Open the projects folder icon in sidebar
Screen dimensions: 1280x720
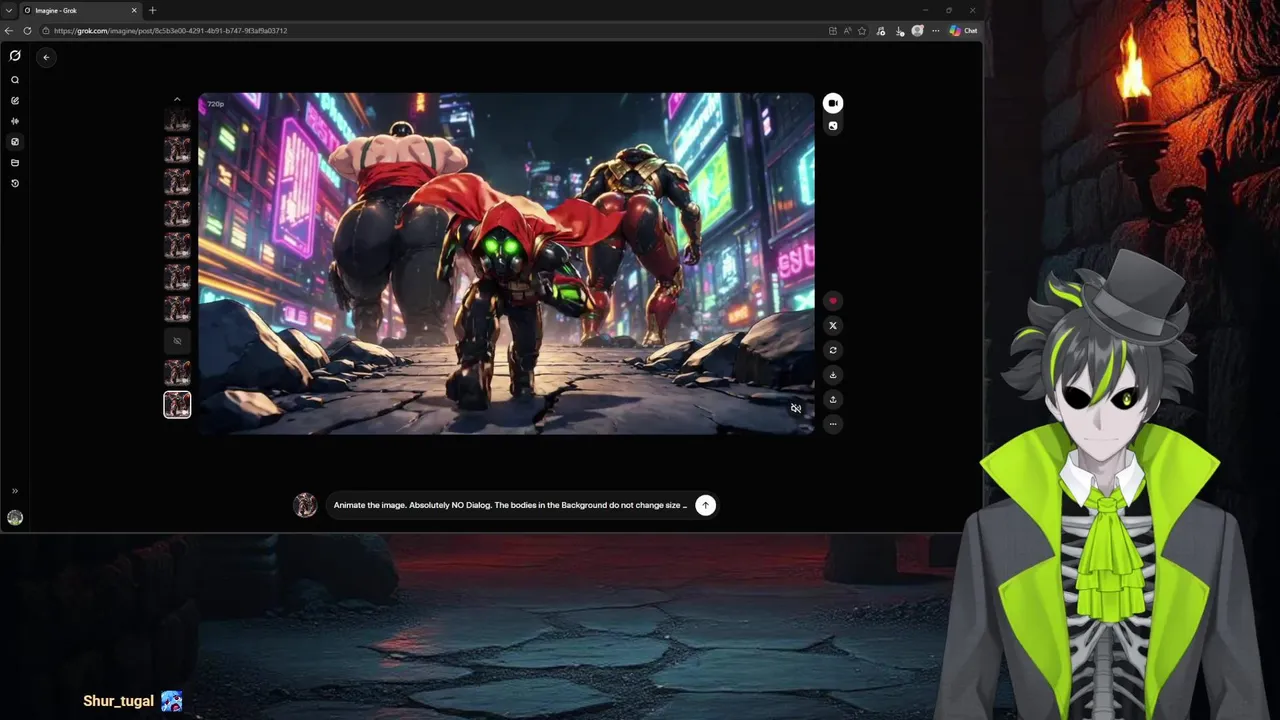15,162
